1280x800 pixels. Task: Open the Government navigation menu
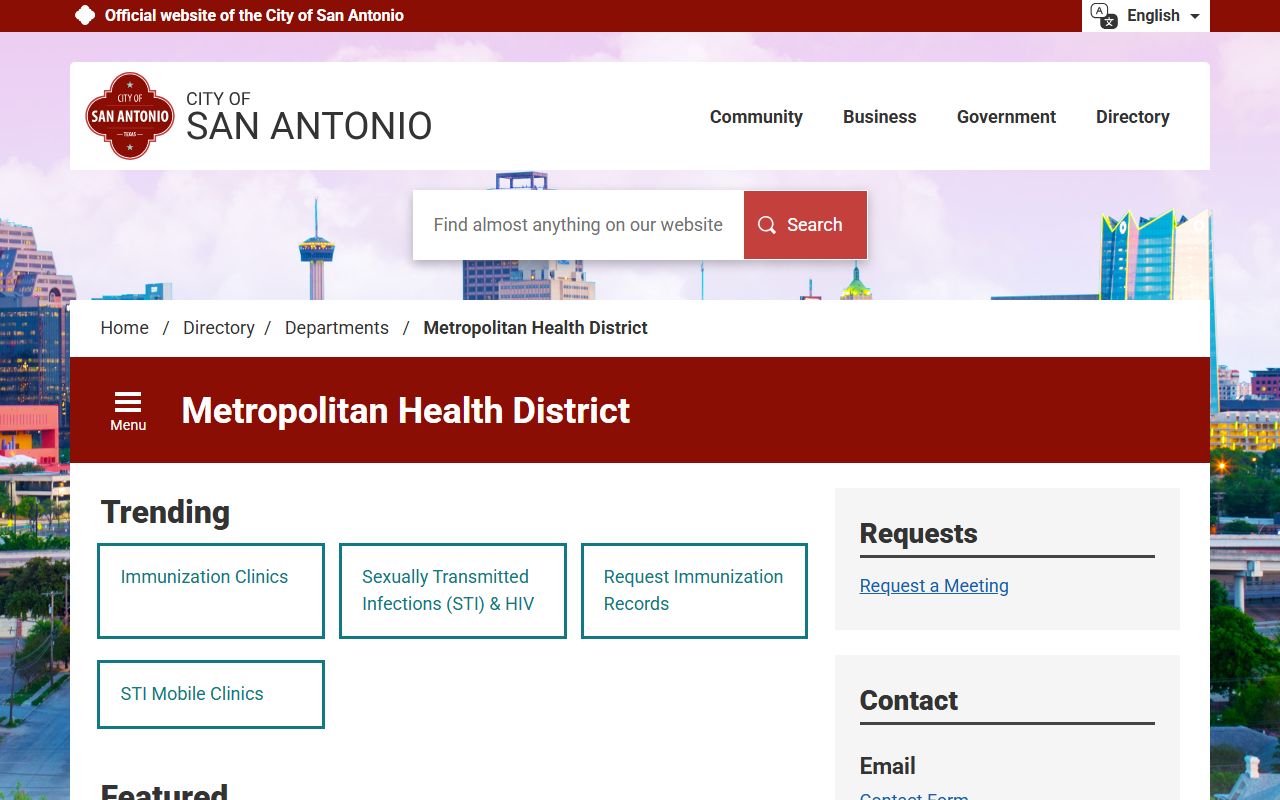[1006, 117]
